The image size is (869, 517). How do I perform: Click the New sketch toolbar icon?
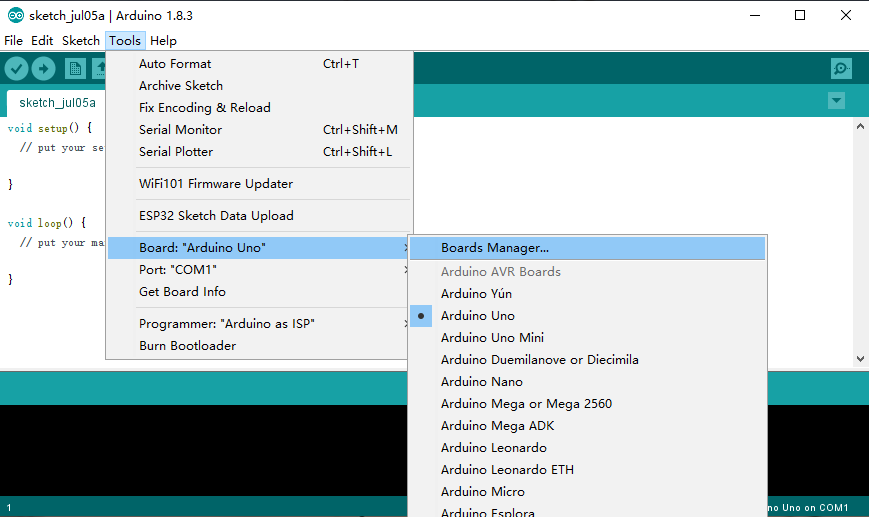(75, 69)
